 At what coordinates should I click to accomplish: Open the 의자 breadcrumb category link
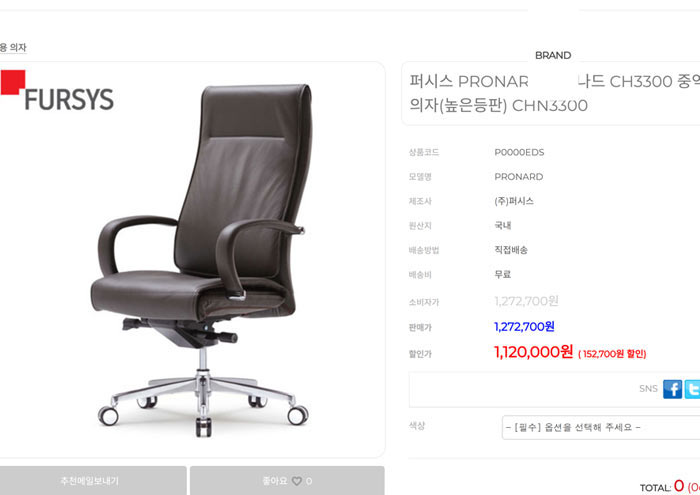[18, 47]
